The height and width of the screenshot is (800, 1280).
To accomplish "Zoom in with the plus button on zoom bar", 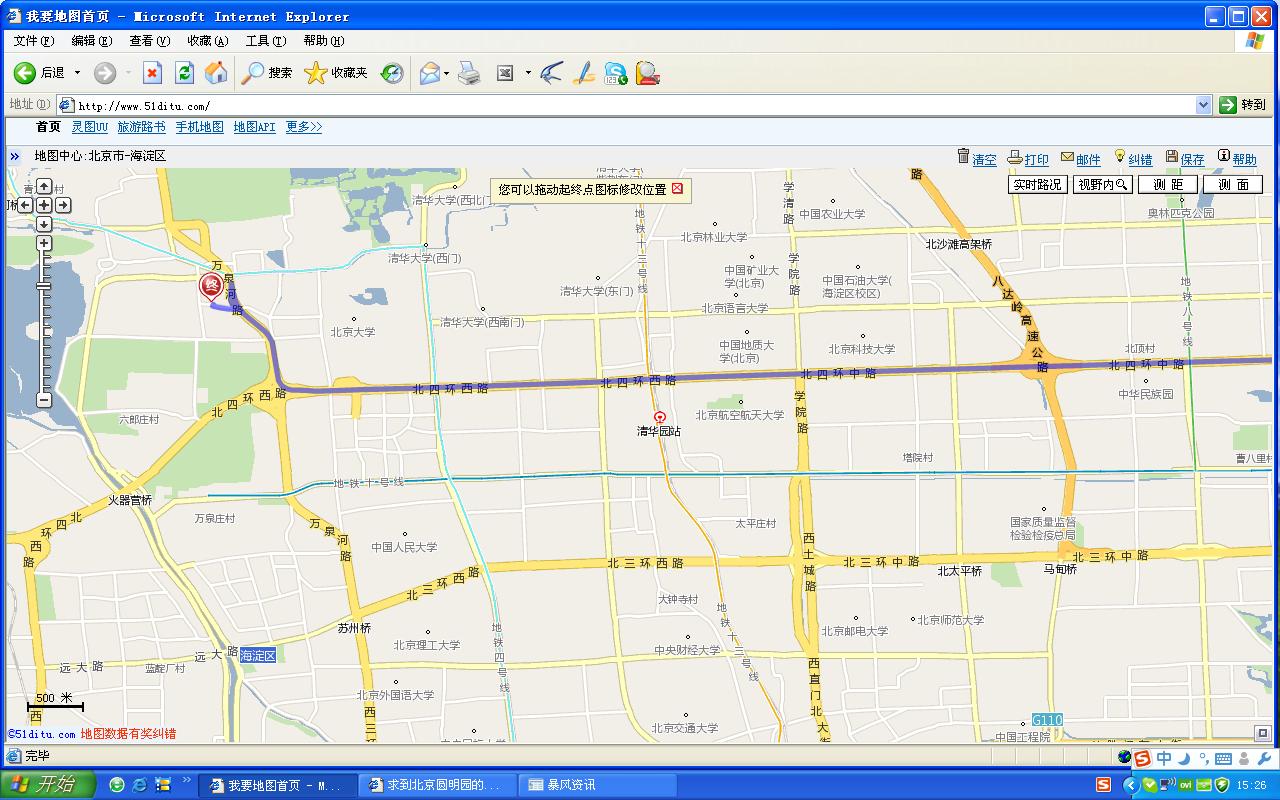I will (x=44, y=243).
